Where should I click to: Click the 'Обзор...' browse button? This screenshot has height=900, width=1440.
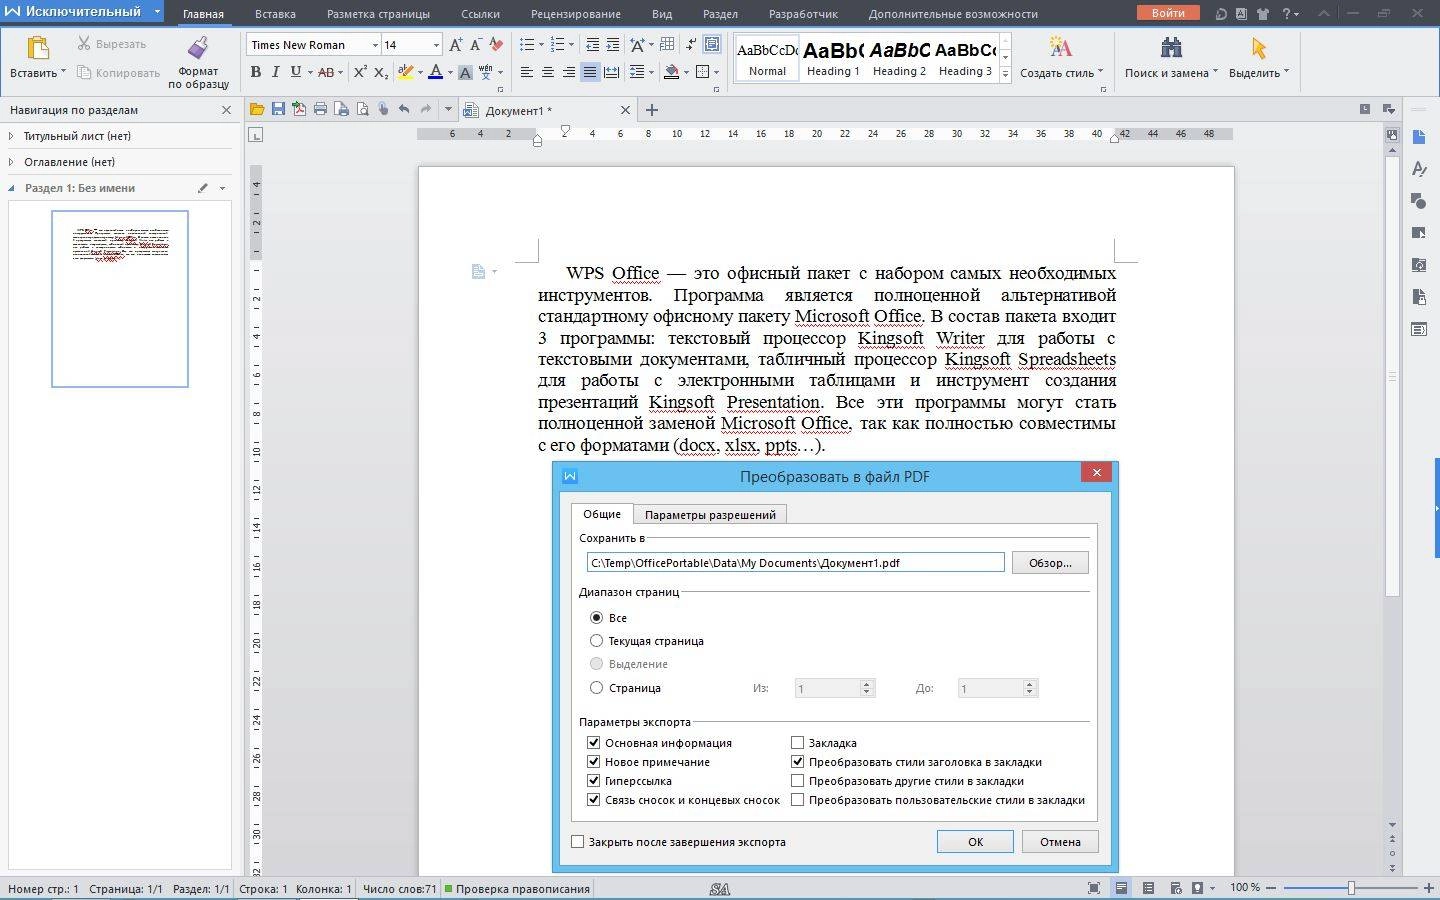point(1050,563)
